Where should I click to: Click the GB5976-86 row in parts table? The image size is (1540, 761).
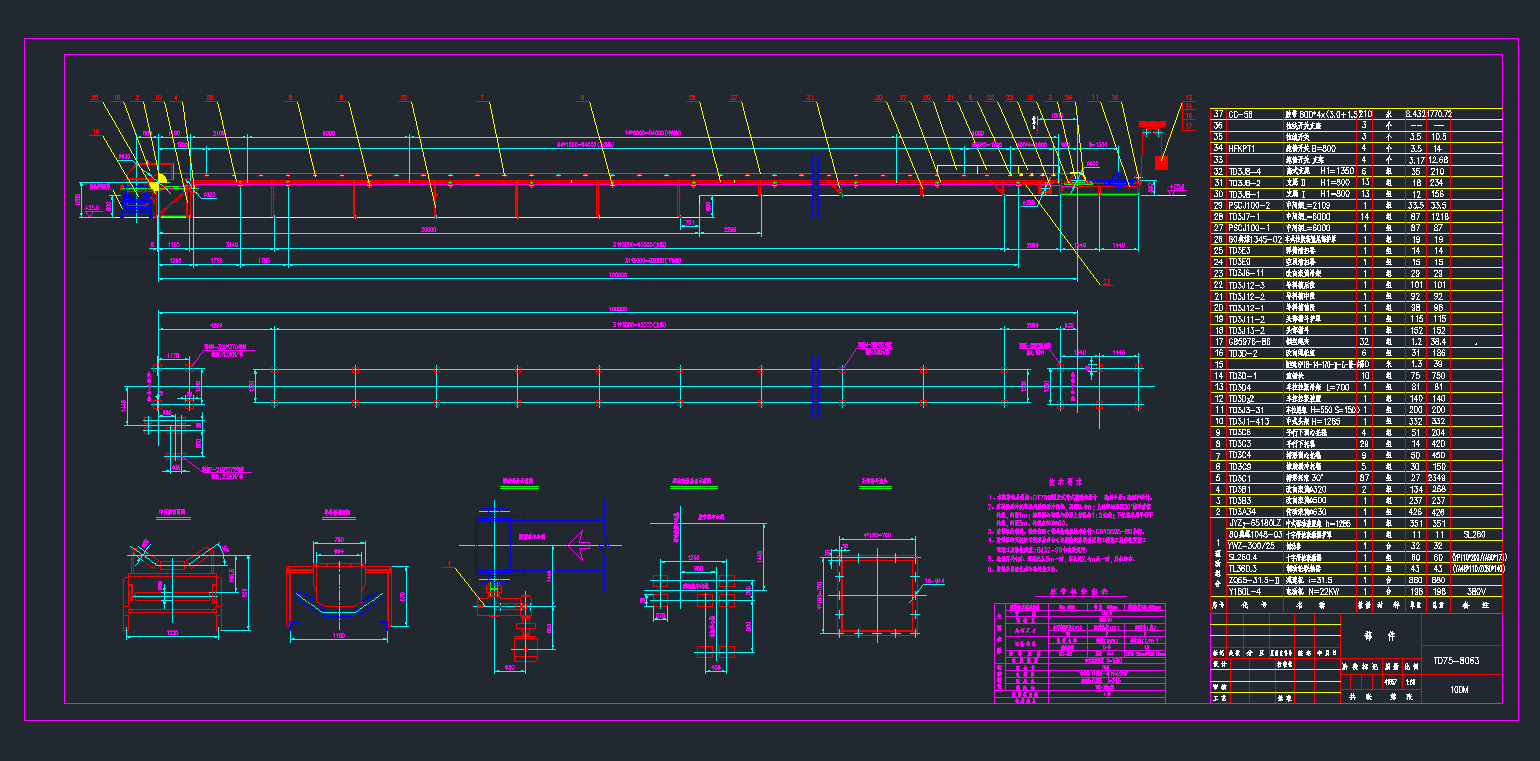coord(1248,342)
